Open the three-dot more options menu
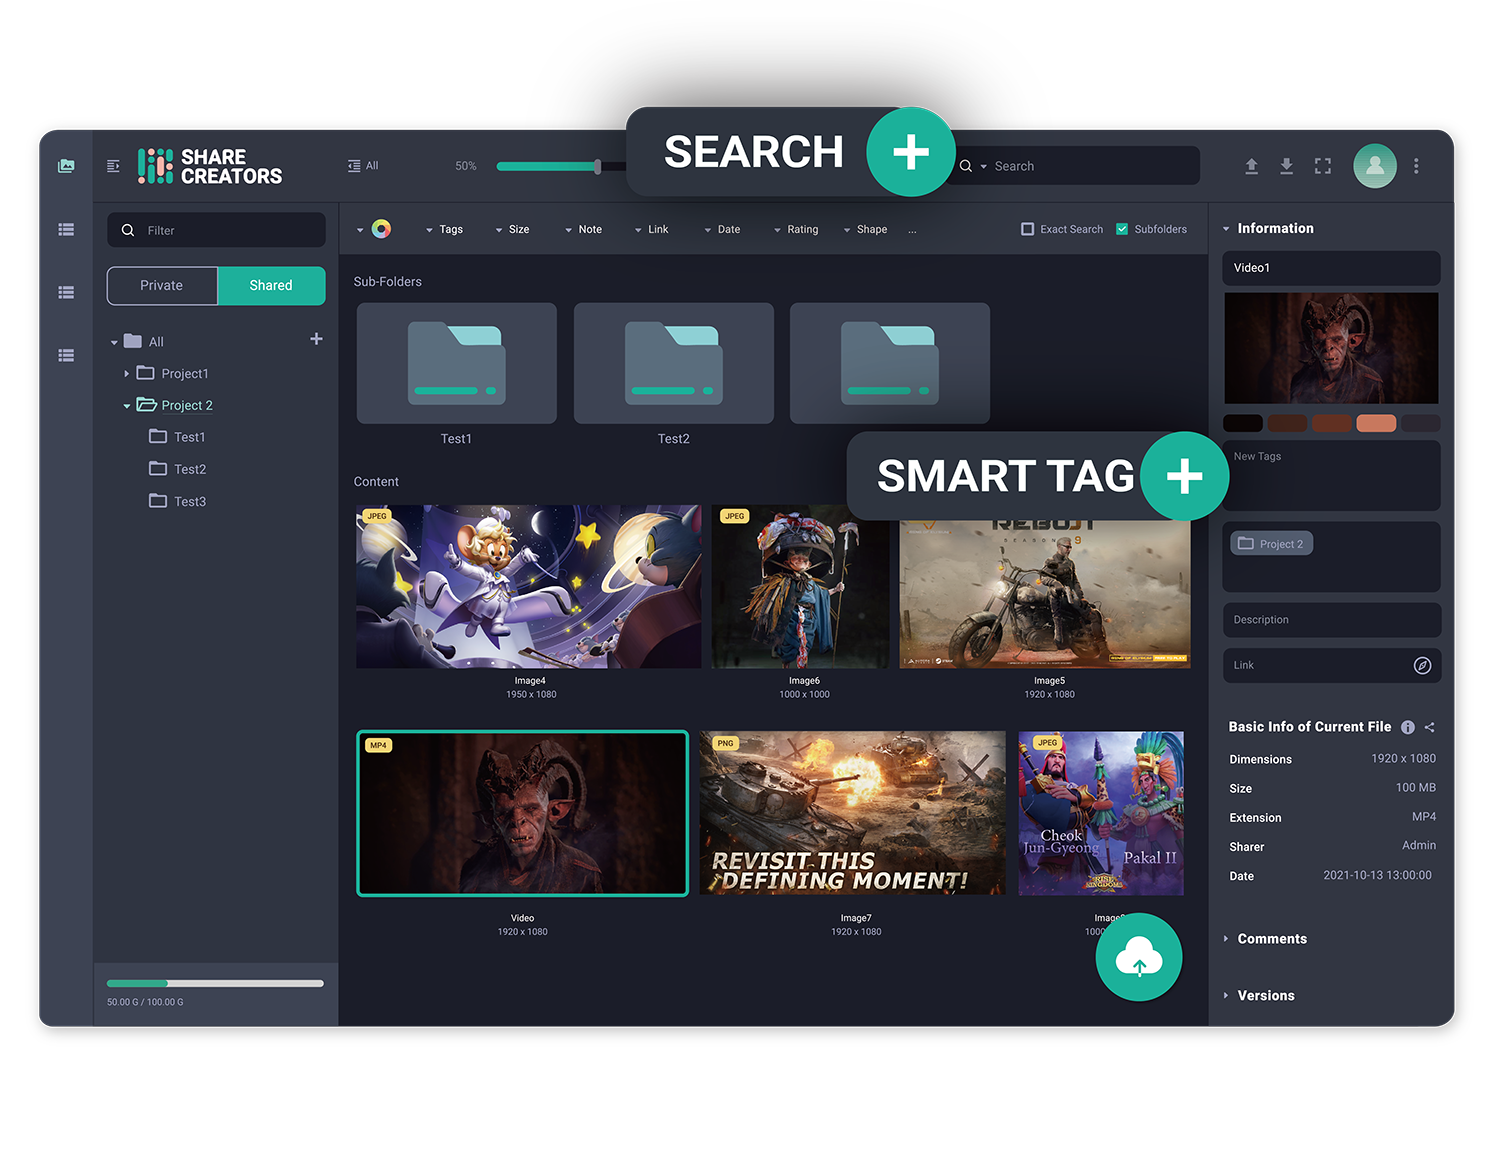This screenshot has width=1500, height=1154. point(1416,166)
